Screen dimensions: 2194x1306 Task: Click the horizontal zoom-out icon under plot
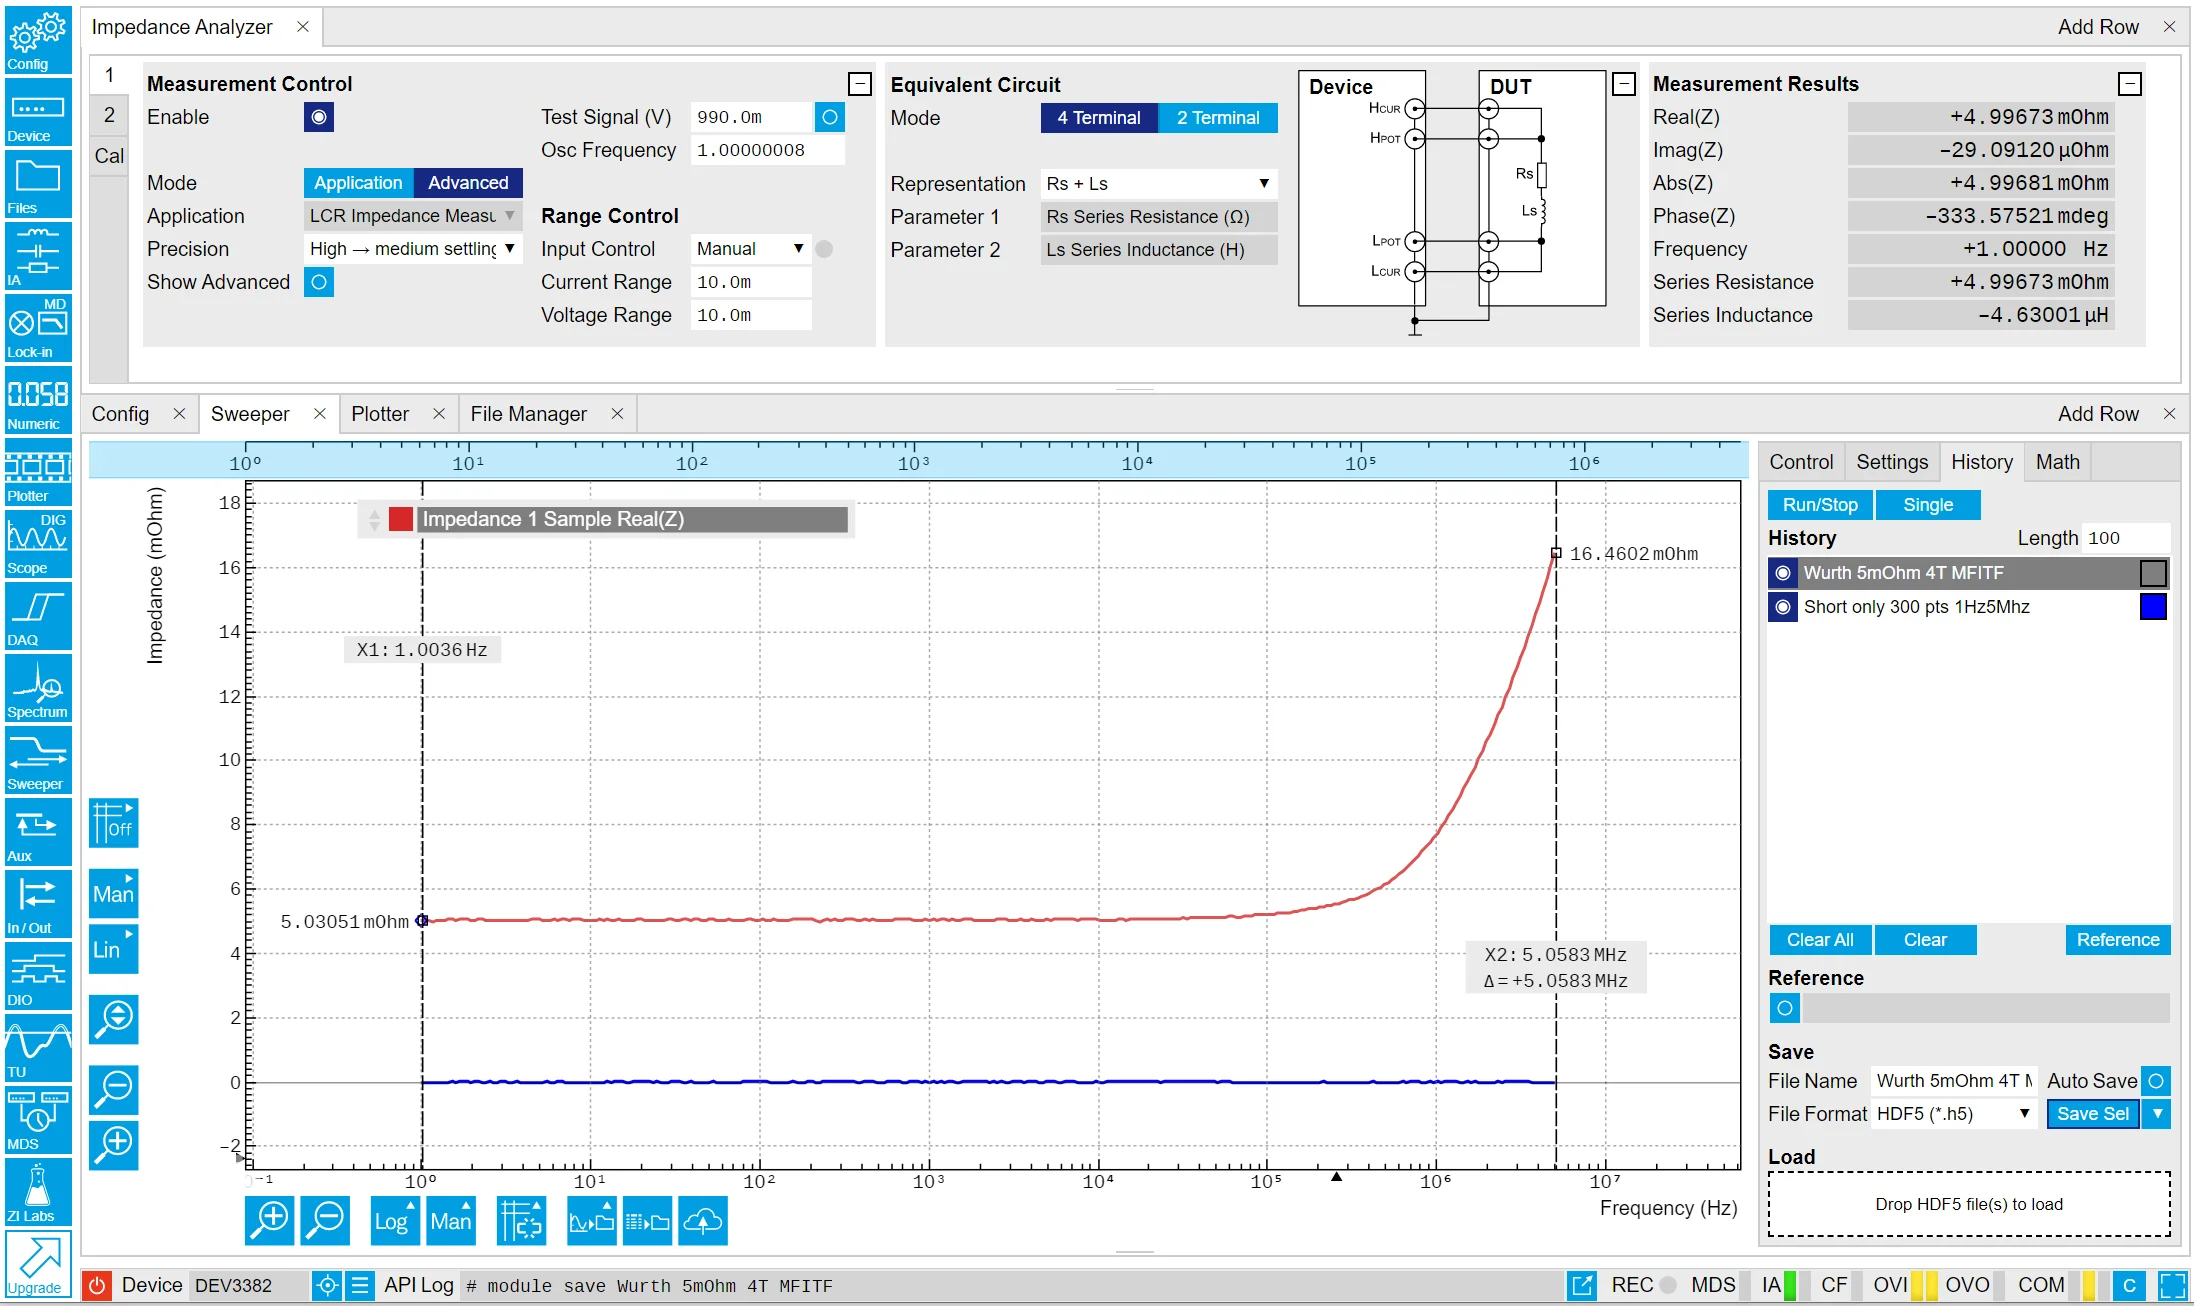(x=326, y=1221)
